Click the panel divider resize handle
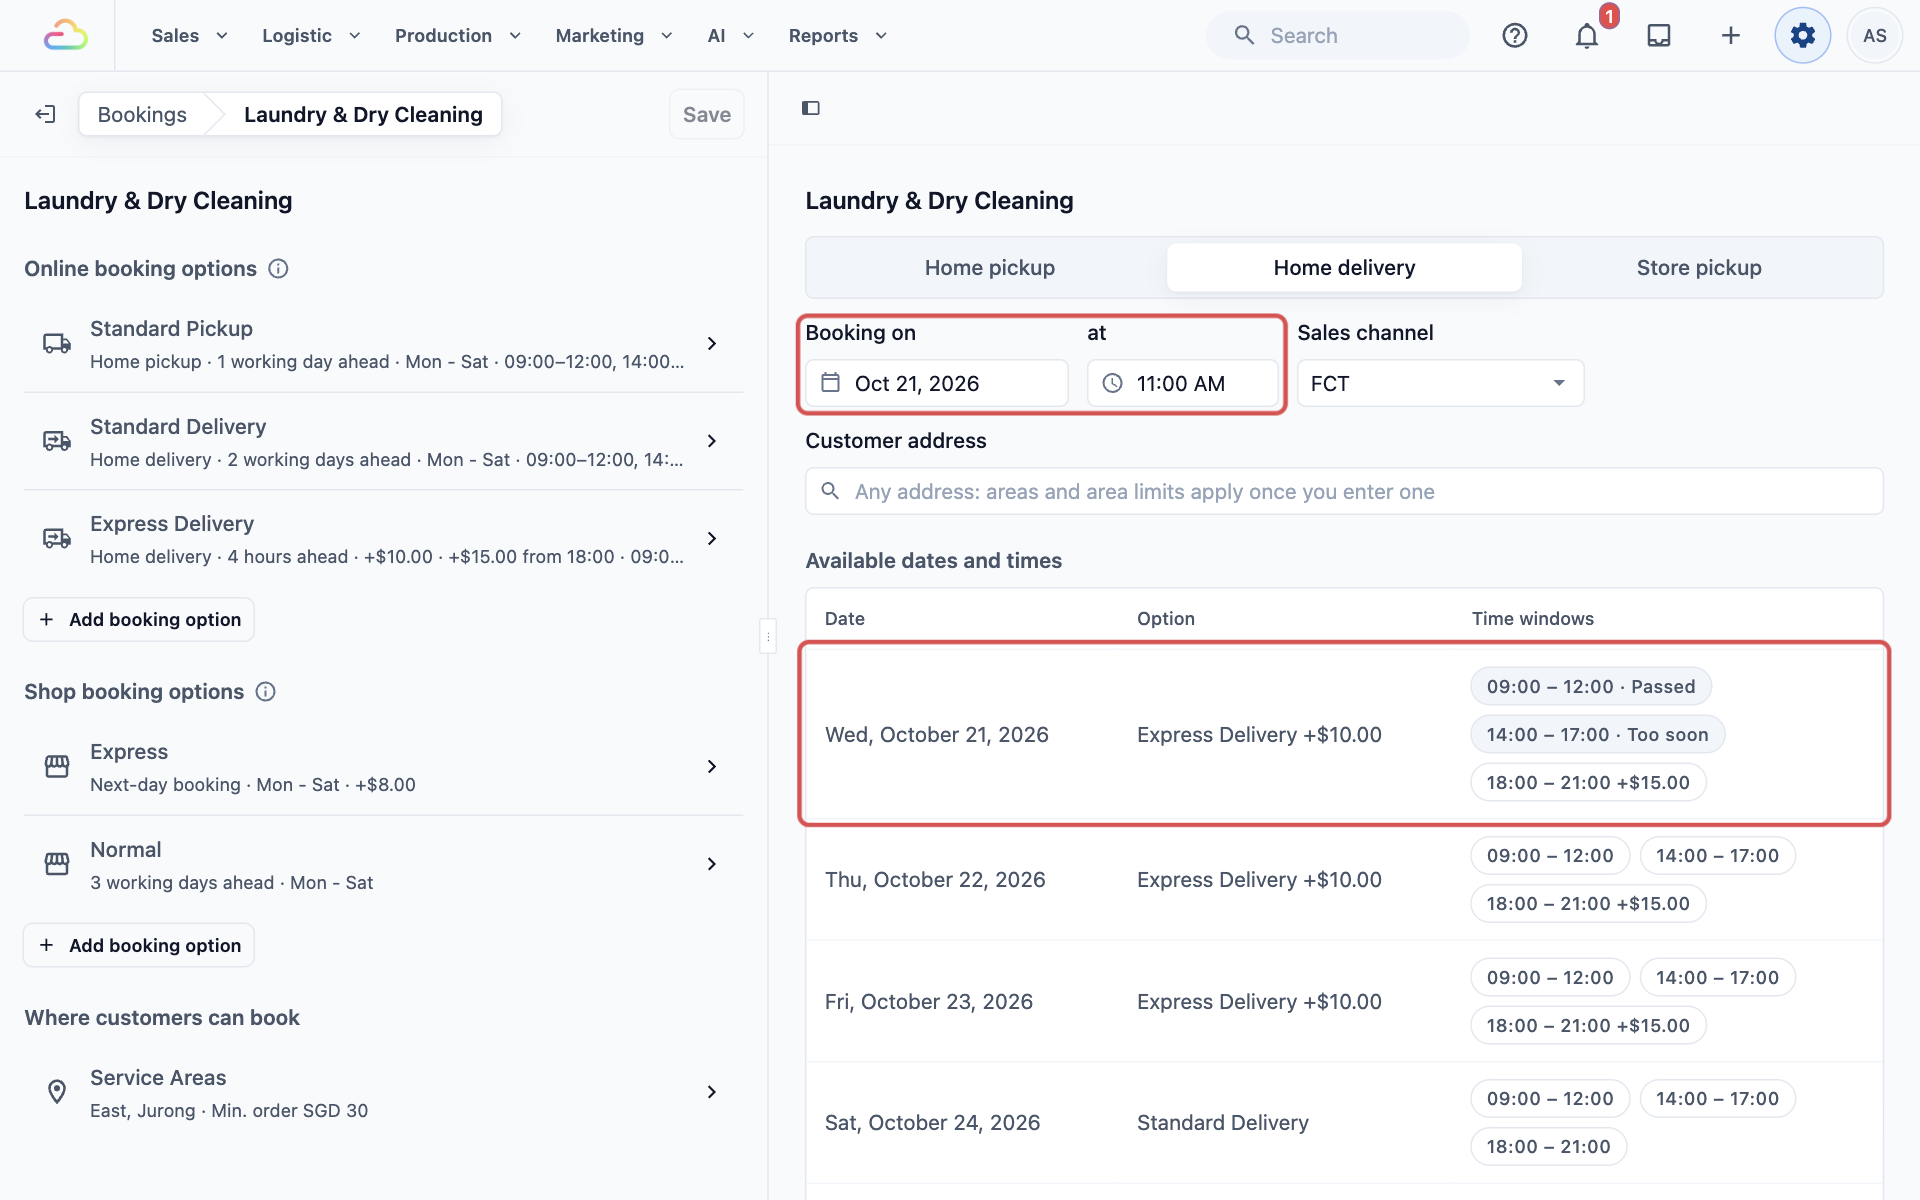 [x=768, y=636]
